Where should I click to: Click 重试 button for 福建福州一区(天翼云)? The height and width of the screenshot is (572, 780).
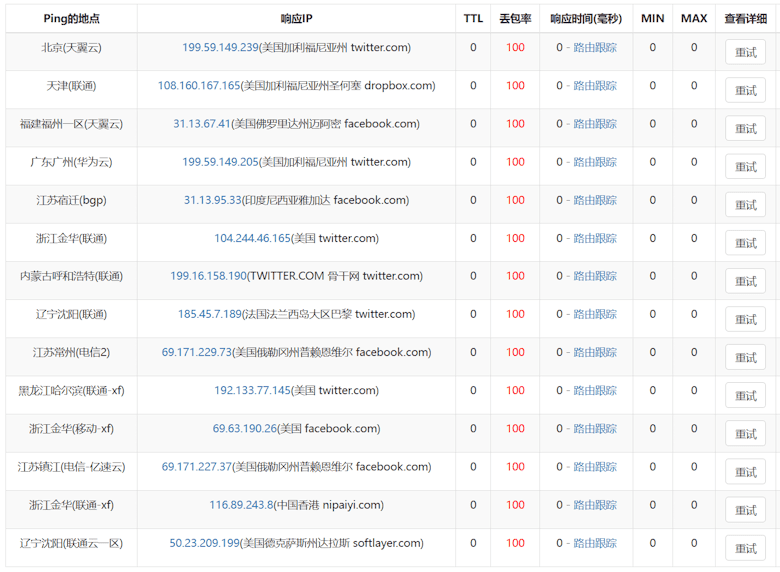745,129
